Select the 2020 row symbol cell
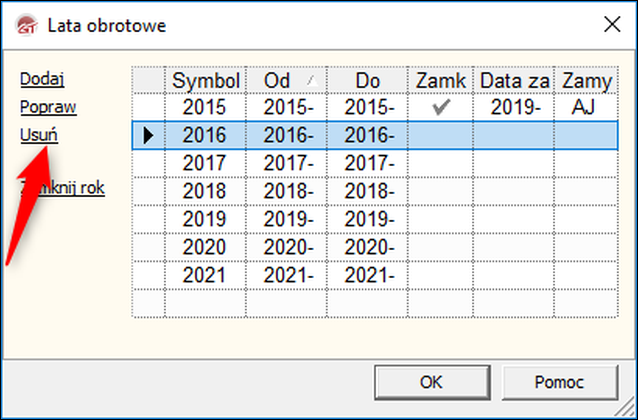This screenshot has width=638, height=420. (205, 247)
